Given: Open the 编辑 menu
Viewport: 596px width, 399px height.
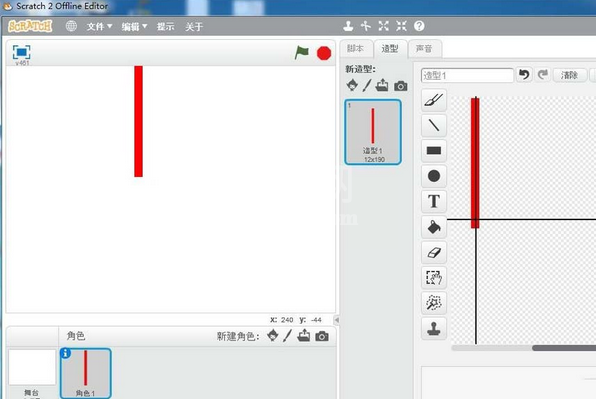Looking at the screenshot, I should pos(134,27).
